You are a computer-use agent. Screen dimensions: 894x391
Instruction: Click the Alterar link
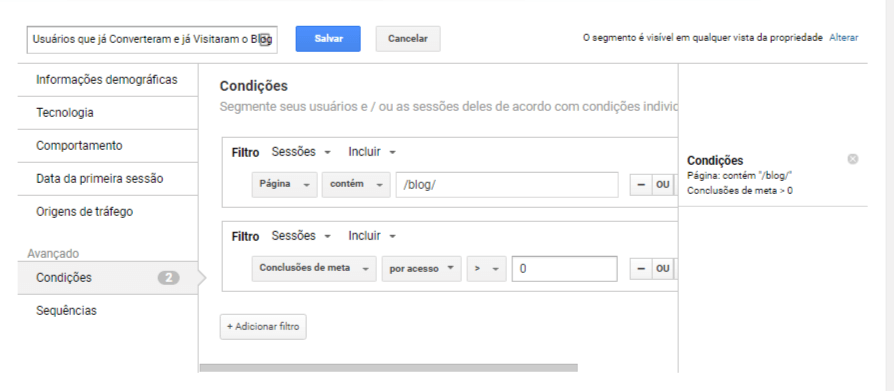point(843,38)
